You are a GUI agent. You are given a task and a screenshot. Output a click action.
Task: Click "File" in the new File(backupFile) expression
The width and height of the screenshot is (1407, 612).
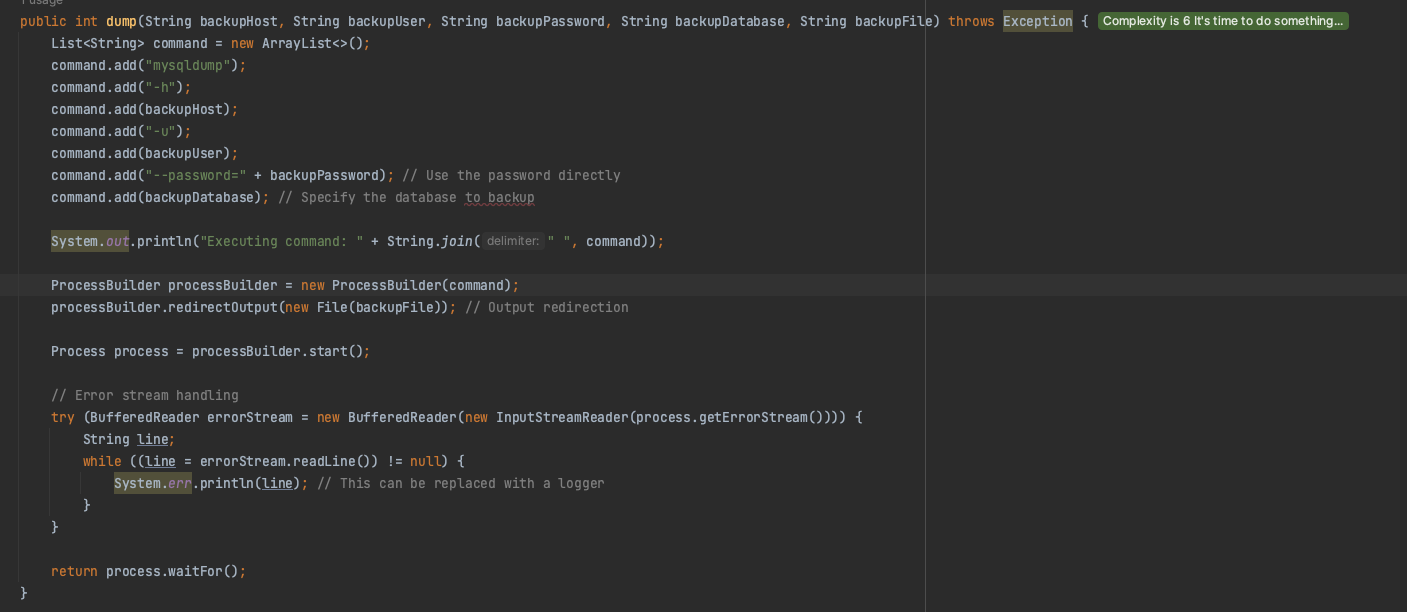pyautogui.click(x=332, y=307)
